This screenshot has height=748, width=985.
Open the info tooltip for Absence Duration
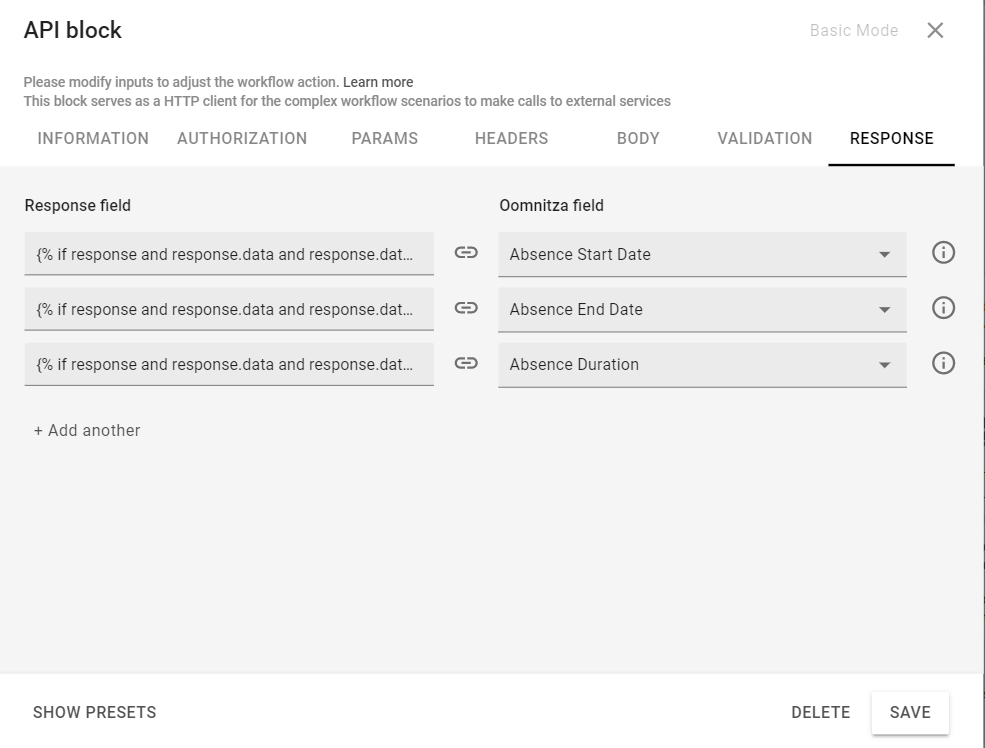tap(943, 363)
